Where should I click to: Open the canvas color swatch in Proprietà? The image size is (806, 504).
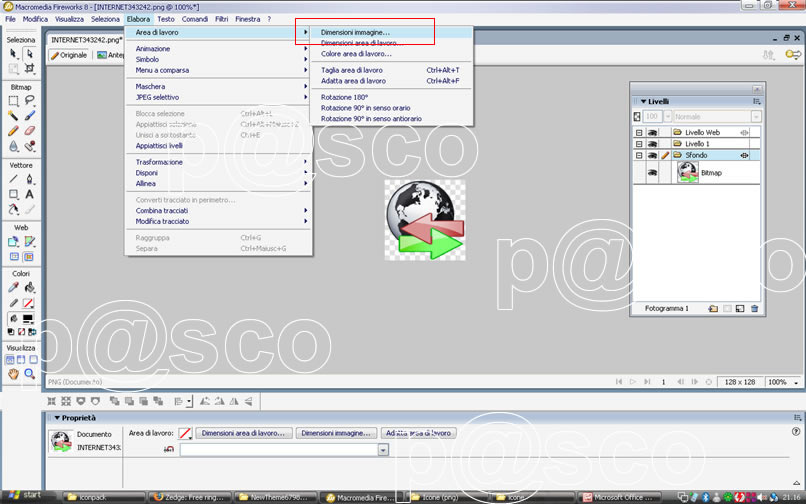tap(185, 434)
